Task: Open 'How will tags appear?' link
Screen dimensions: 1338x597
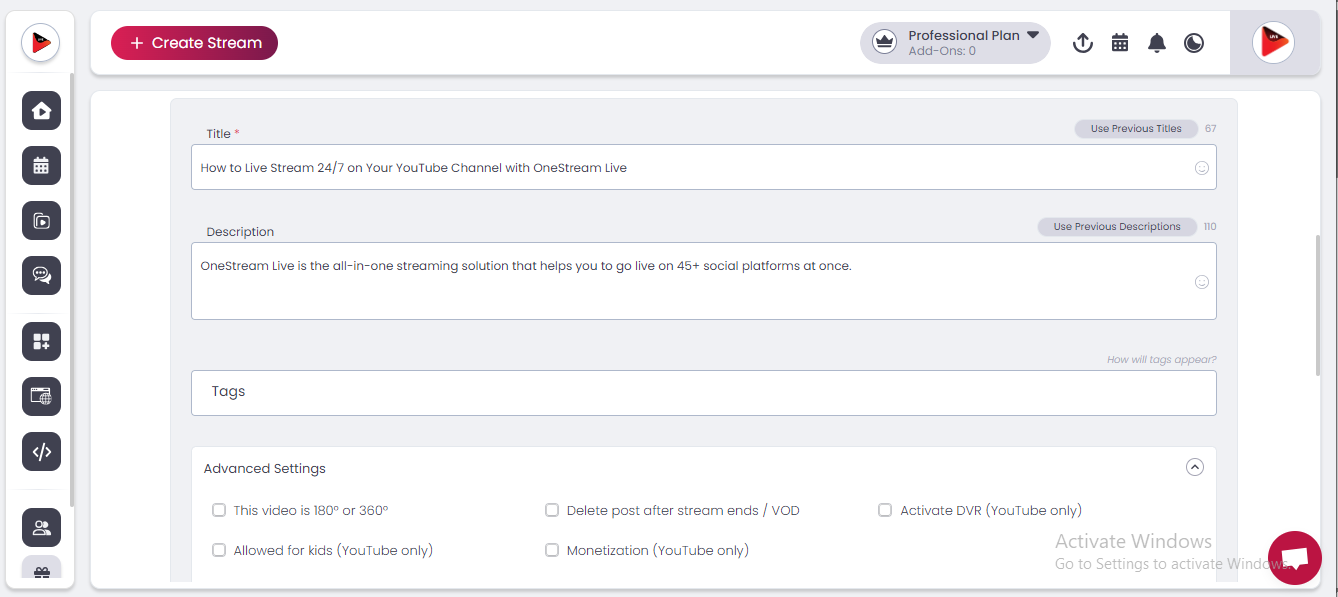Action: coord(1161,360)
